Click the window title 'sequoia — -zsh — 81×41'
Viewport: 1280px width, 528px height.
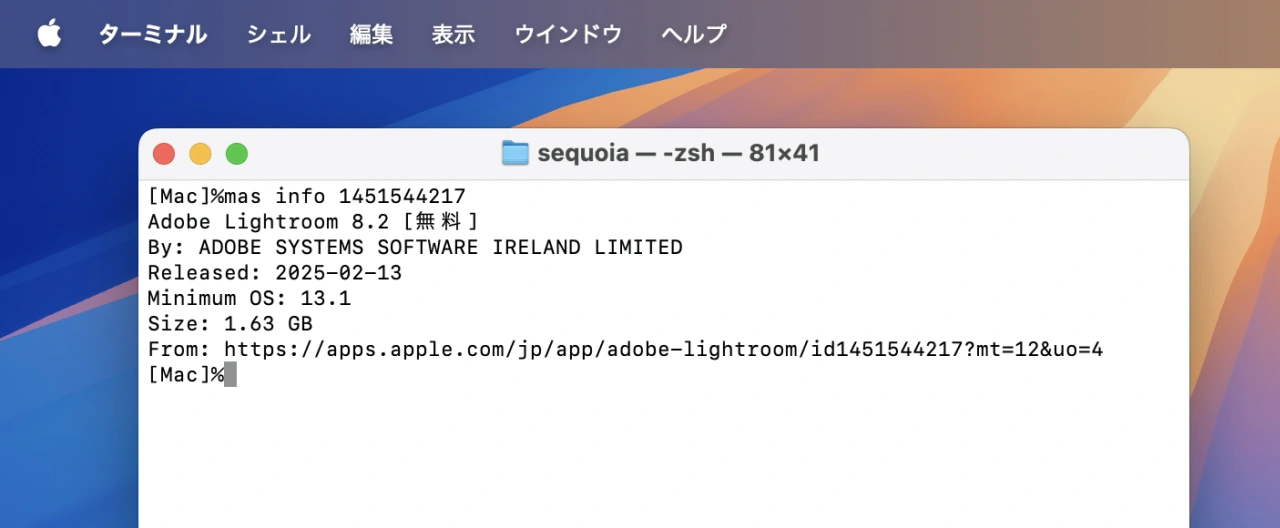click(x=678, y=153)
